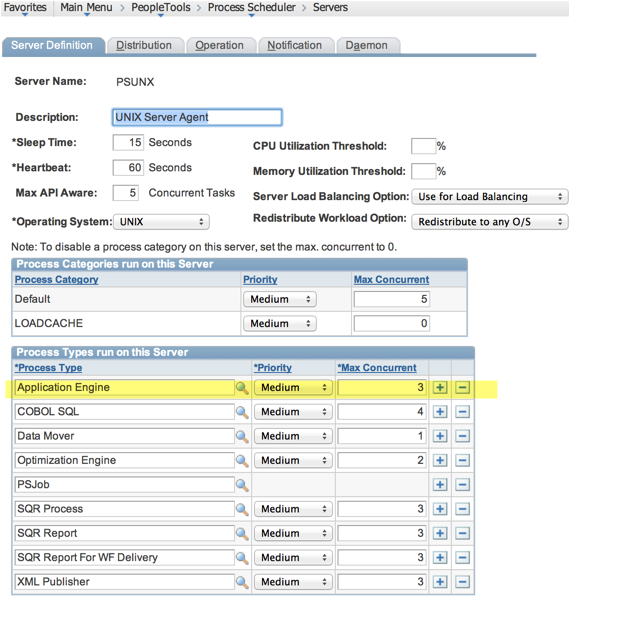Click the Description input field
This screenshot has height=619, width=641.
[197, 117]
